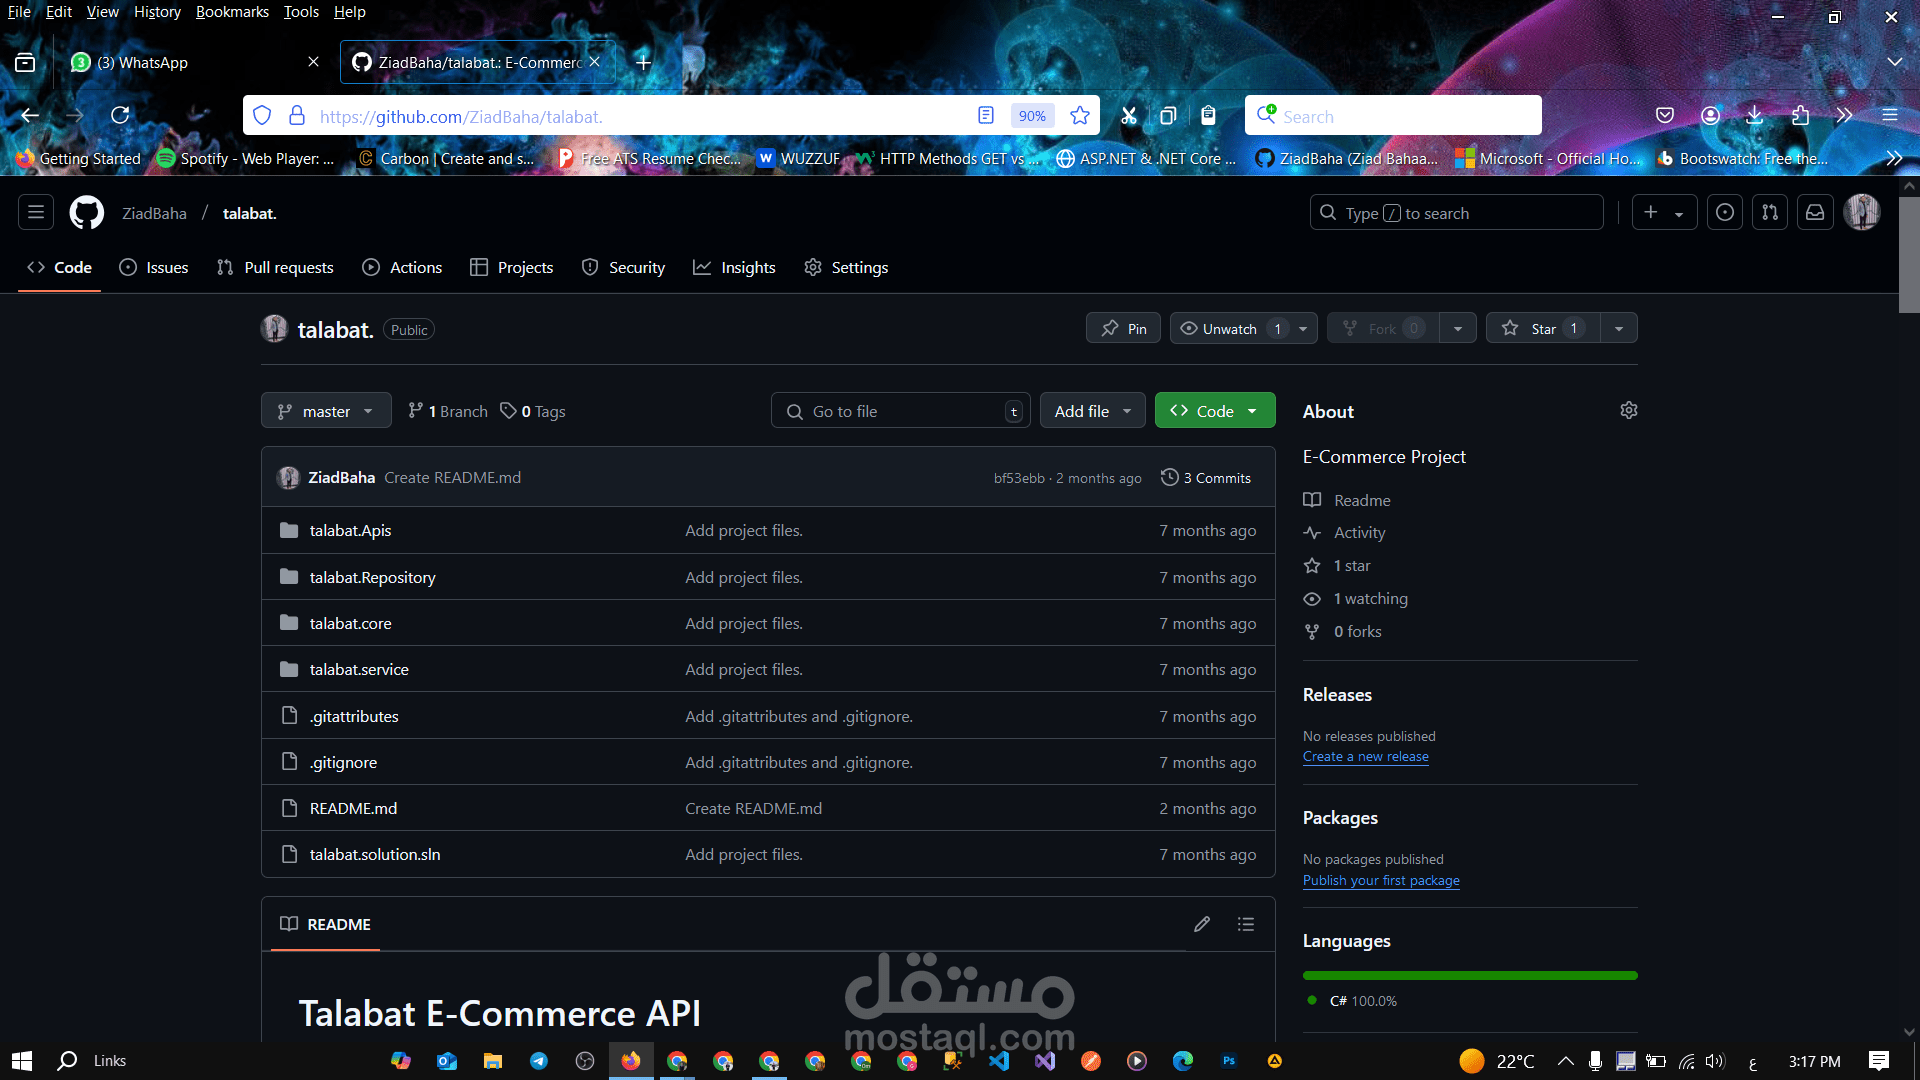The image size is (1920, 1080).
Task: Open the green Code dropdown button
Action: pos(1215,411)
